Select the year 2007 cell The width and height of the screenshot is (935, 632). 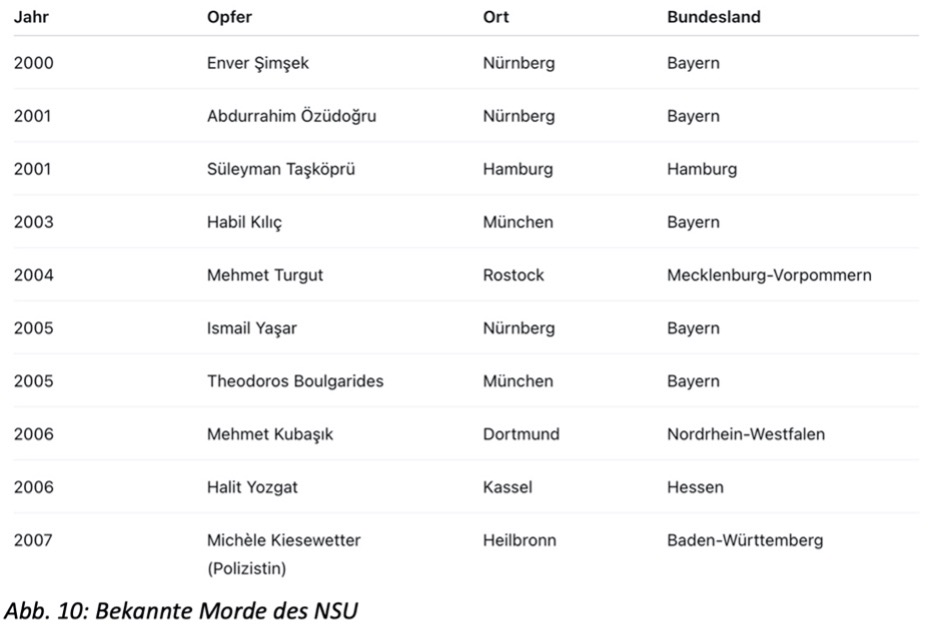[x=33, y=540]
